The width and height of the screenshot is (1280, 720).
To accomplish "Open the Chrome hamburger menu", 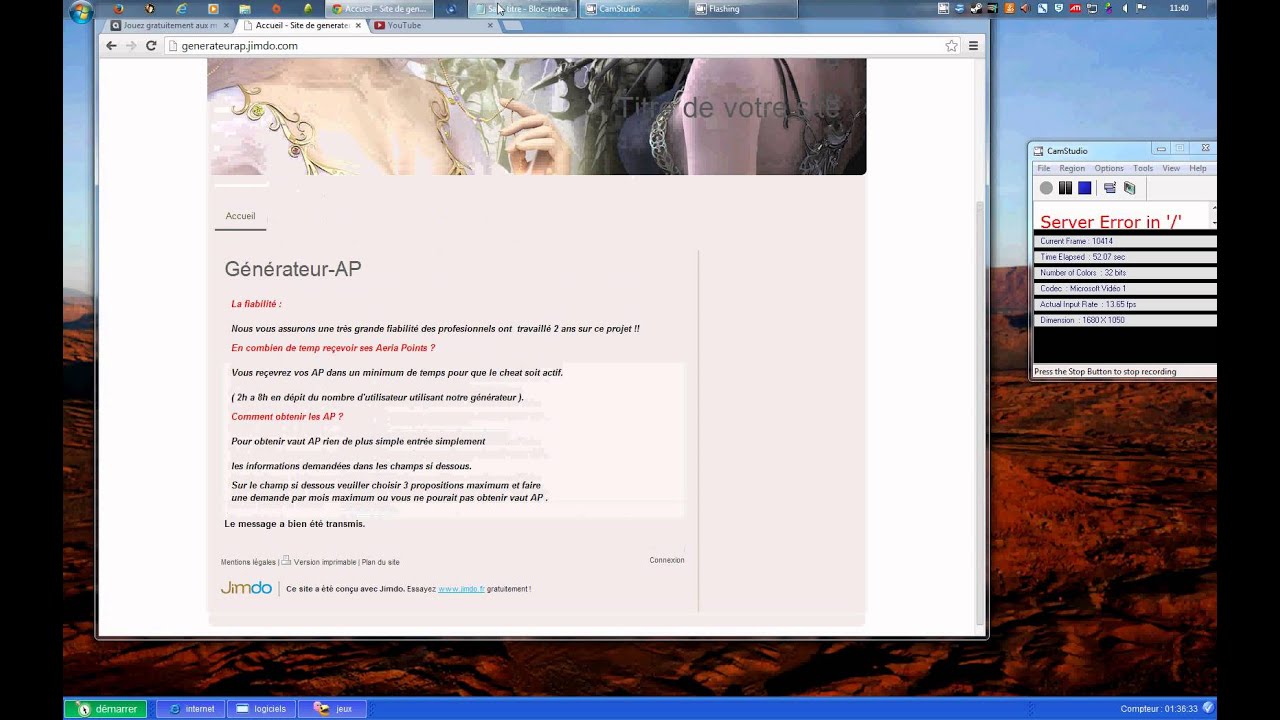I will 973,45.
